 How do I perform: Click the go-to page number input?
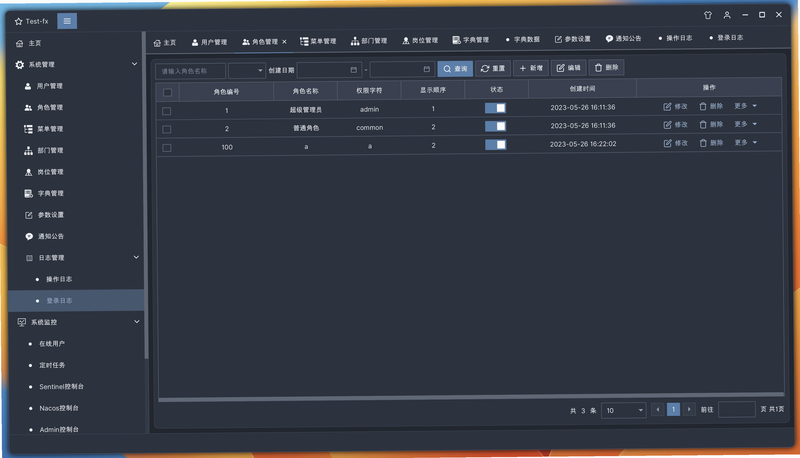(737, 409)
